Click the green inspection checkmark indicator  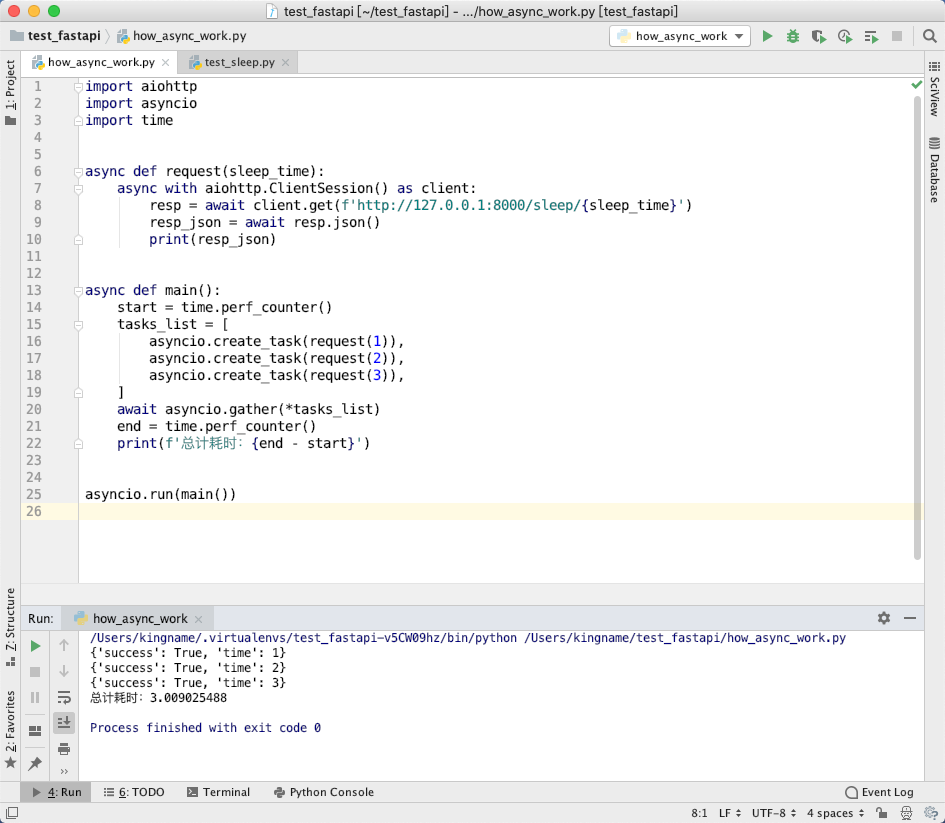[x=917, y=85]
